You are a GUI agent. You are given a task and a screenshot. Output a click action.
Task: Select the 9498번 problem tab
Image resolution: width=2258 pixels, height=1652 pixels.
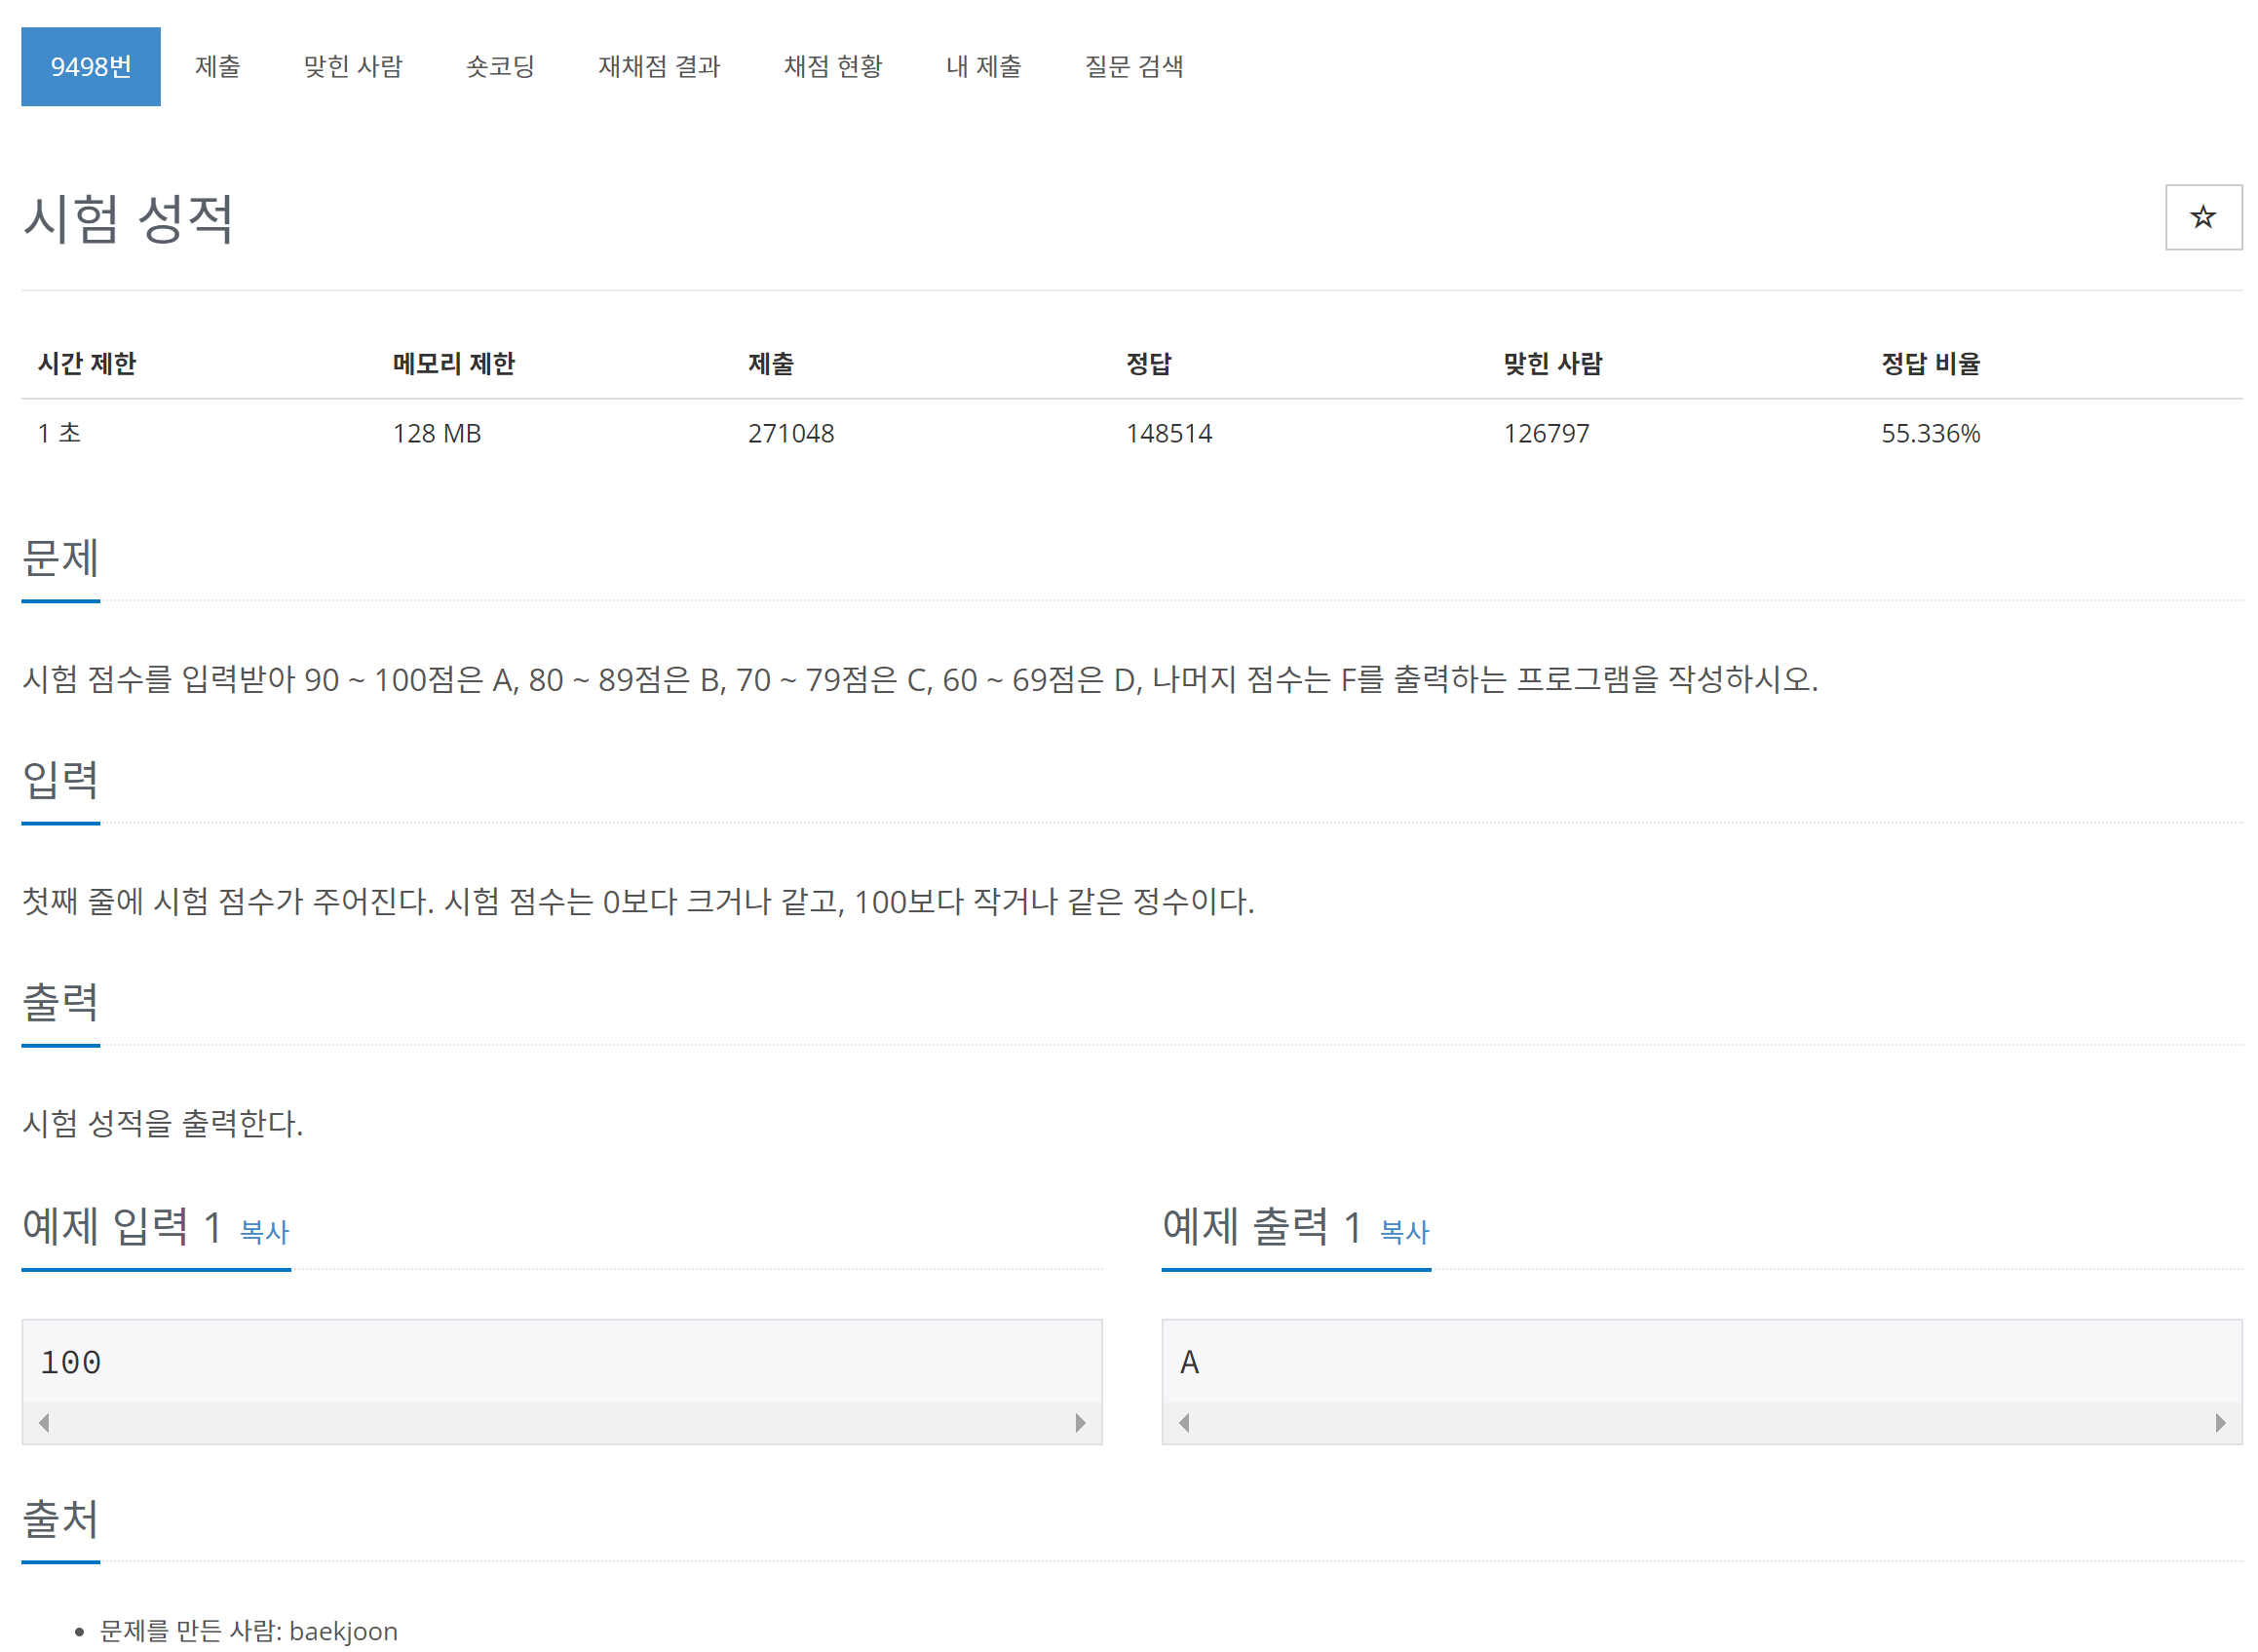(x=91, y=67)
